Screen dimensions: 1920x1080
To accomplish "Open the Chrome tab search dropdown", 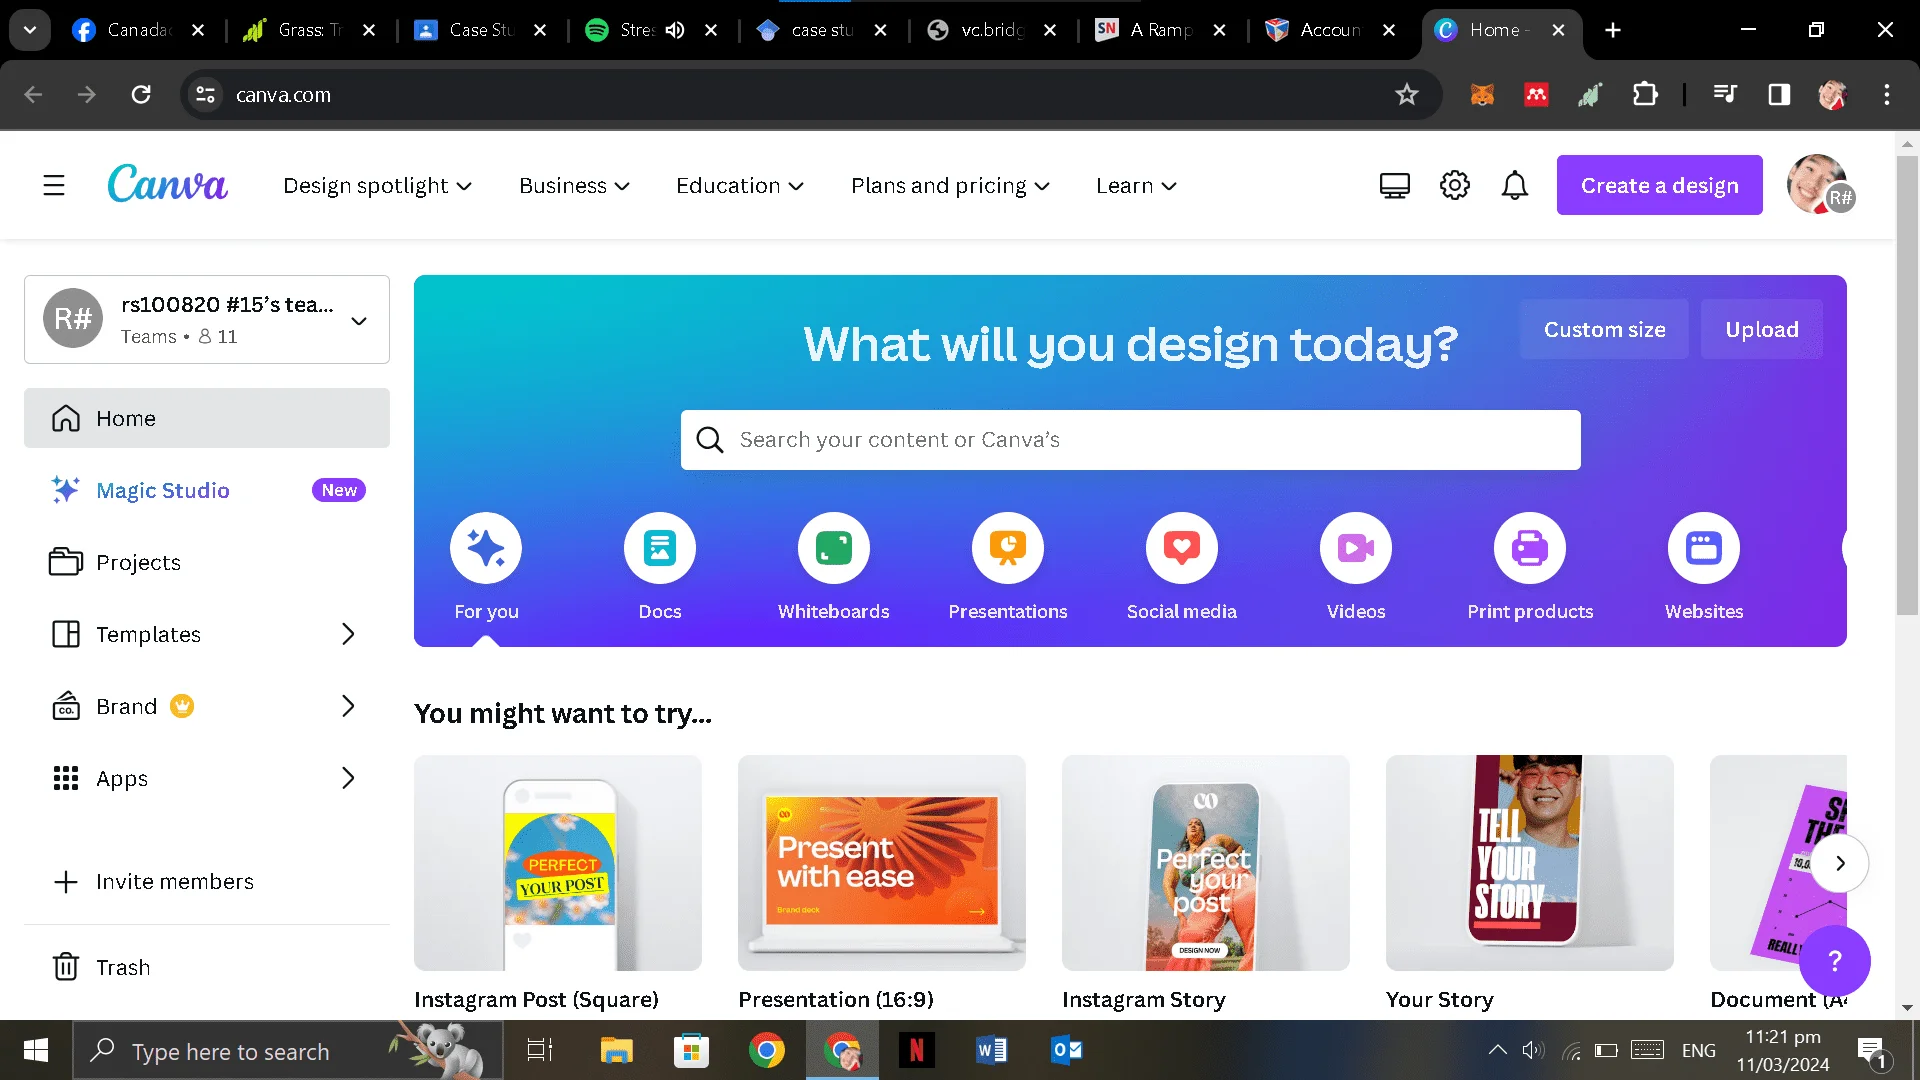I will [30, 30].
